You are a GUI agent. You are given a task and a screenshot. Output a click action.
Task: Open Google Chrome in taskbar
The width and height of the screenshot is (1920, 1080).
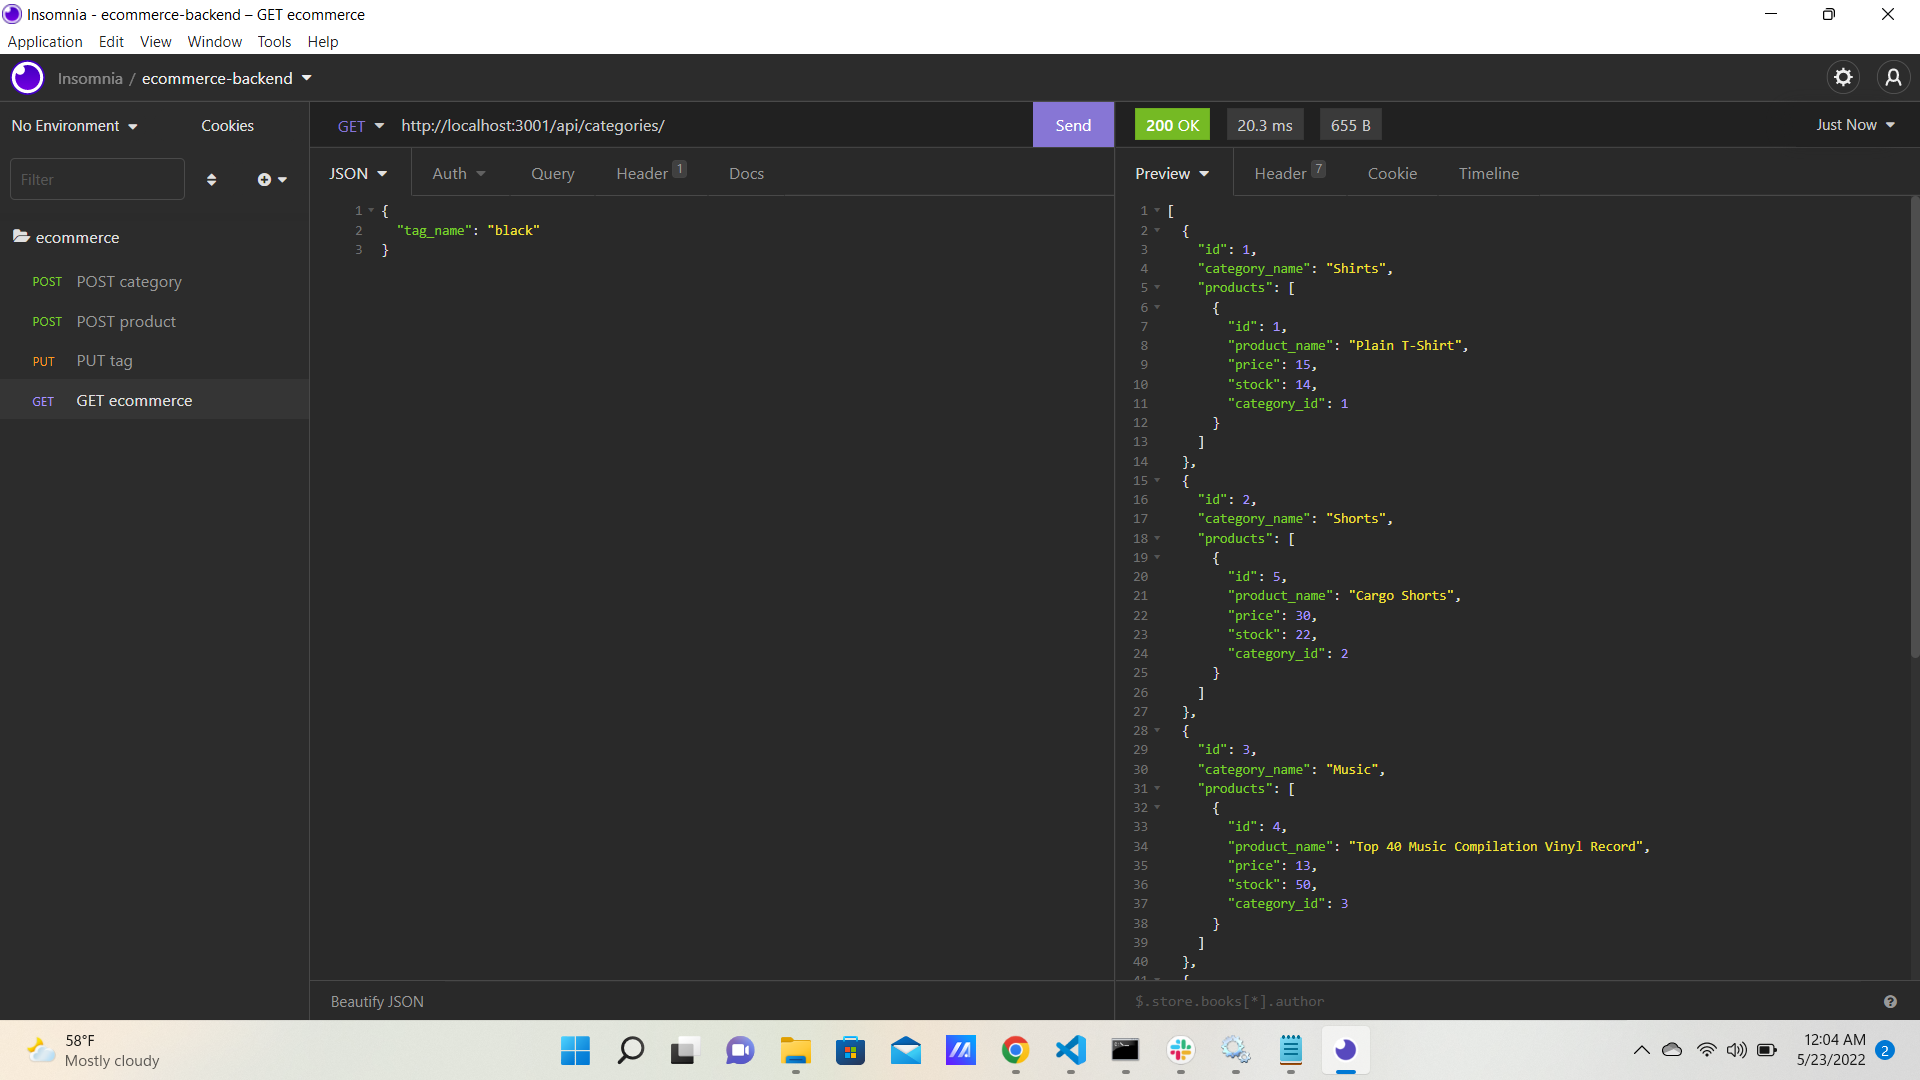(x=1015, y=1050)
